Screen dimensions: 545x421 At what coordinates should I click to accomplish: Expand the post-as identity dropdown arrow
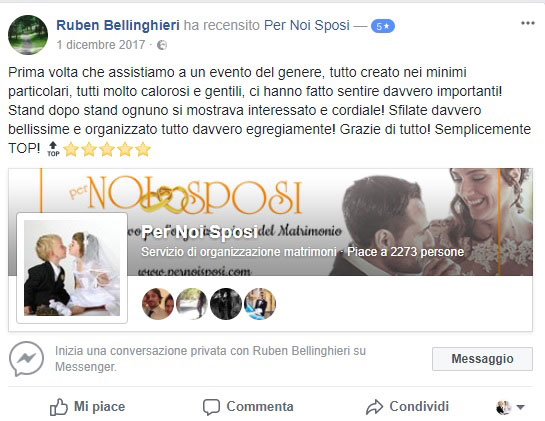[x=520, y=407]
